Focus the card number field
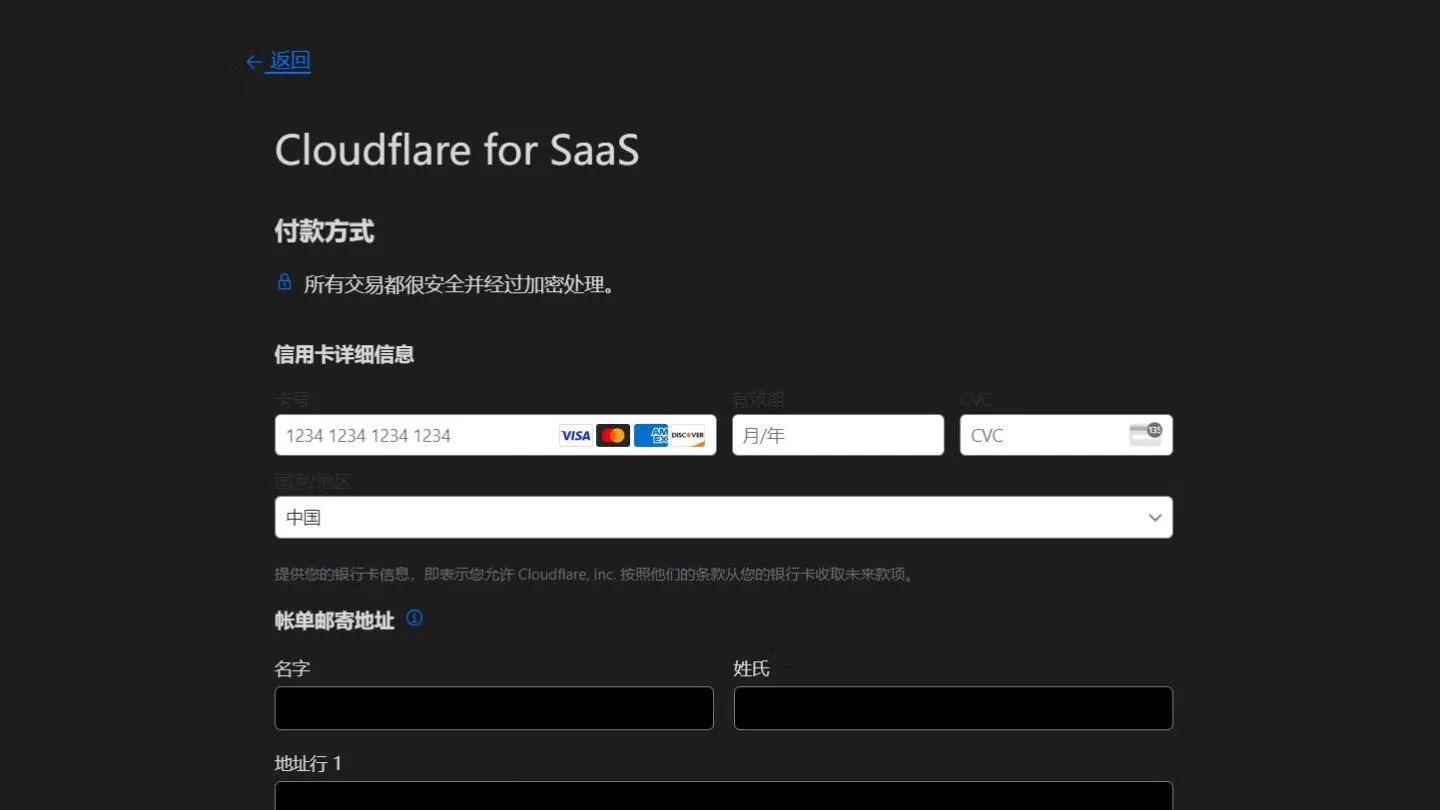Viewport: 1440px width, 810px height. tap(496, 435)
